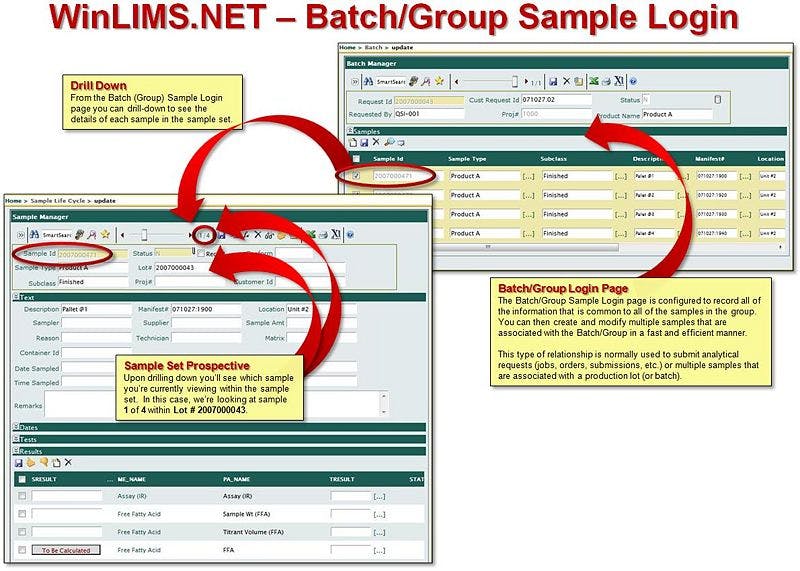Click printer icon in Sample Manager toolbar
The width and height of the screenshot is (800, 571).
323,235
